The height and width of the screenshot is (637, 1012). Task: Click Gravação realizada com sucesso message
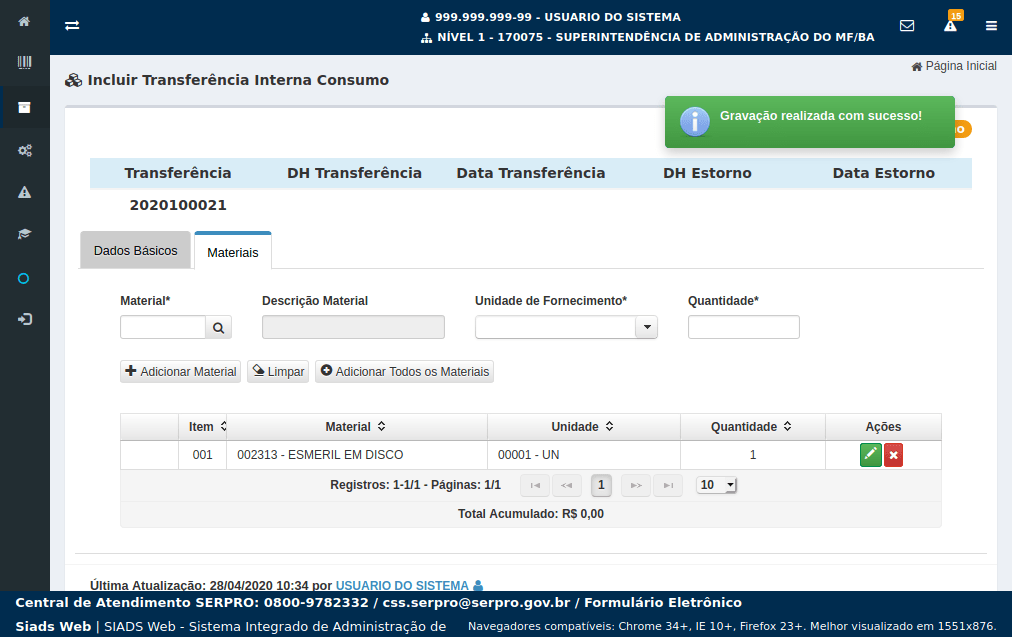point(821,116)
